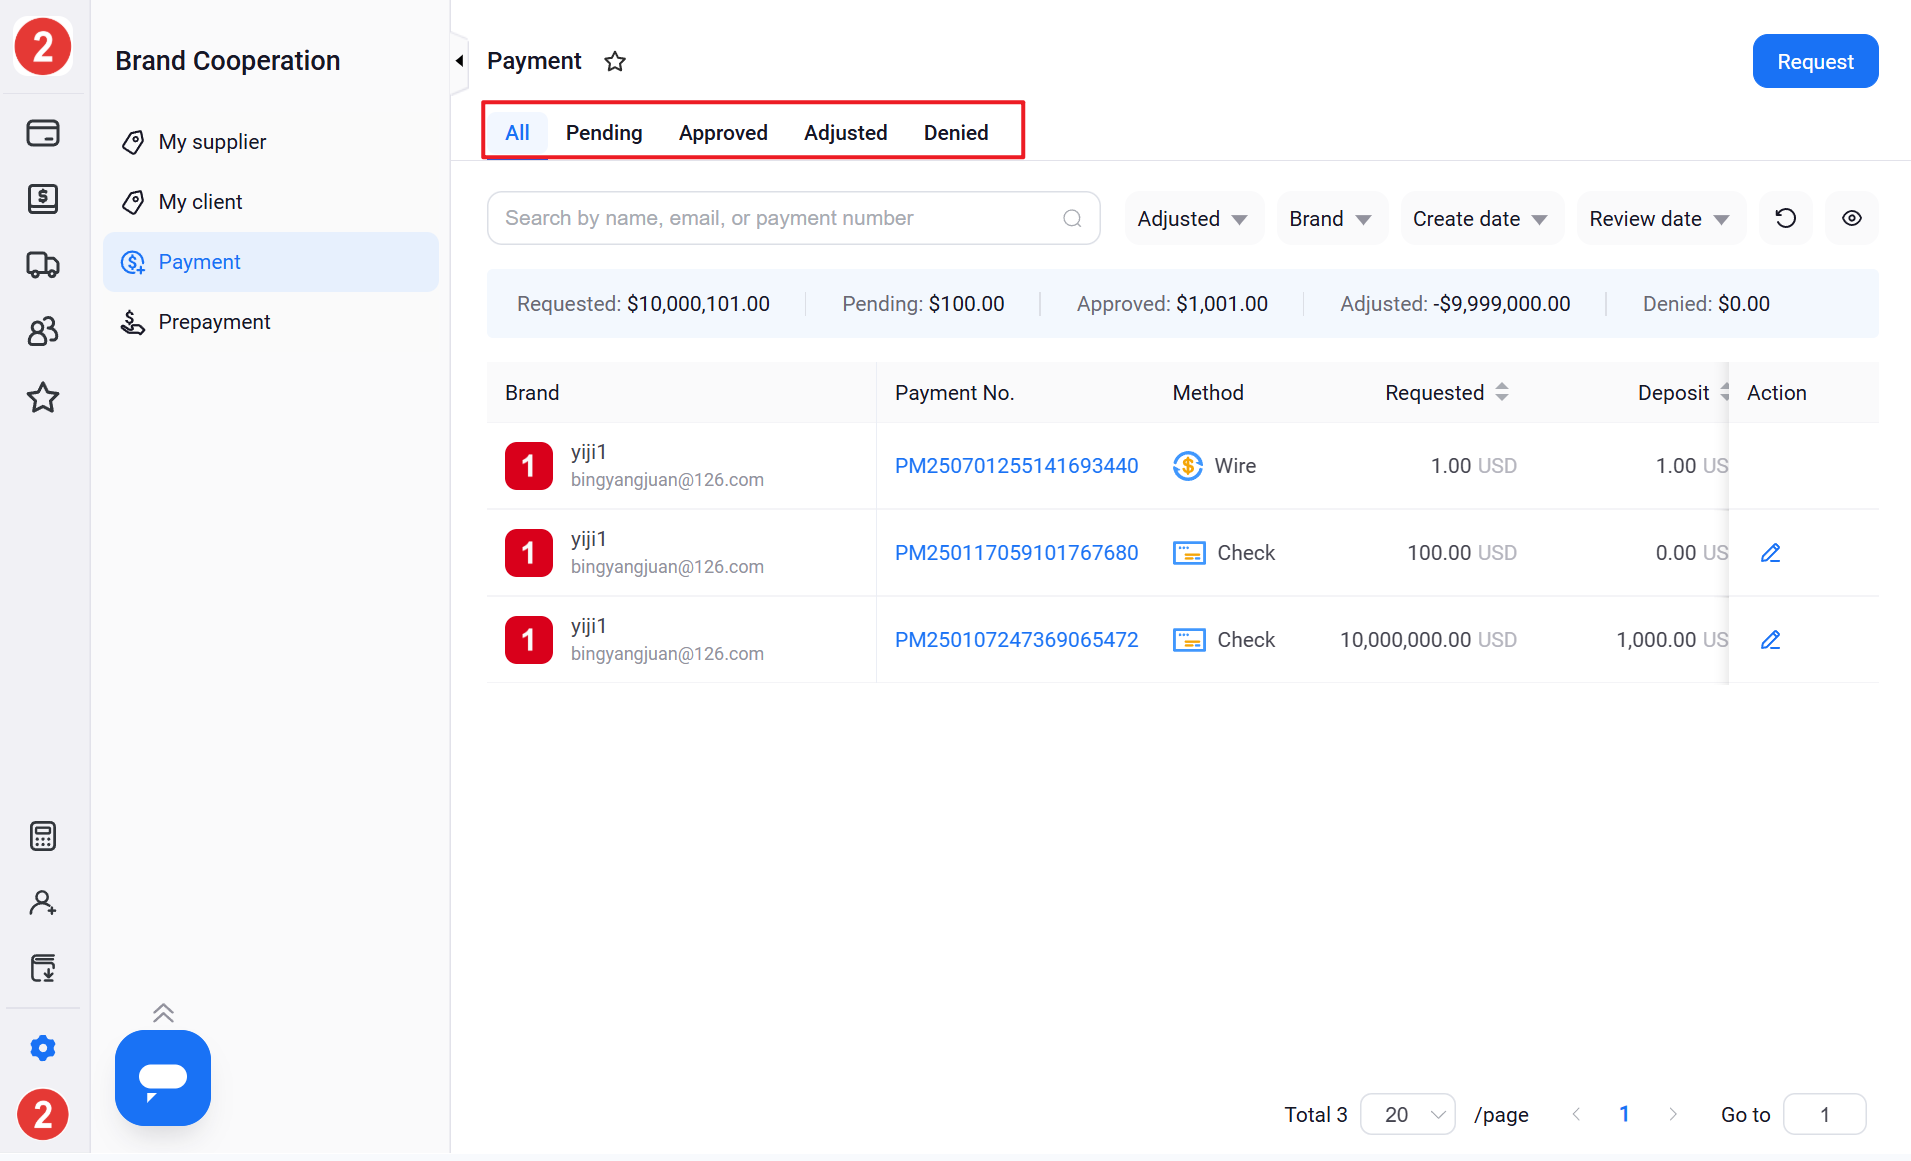Screen dimensions: 1911x1161
Task: Sort by Deposit column arrows
Action: [x=1724, y=392]
